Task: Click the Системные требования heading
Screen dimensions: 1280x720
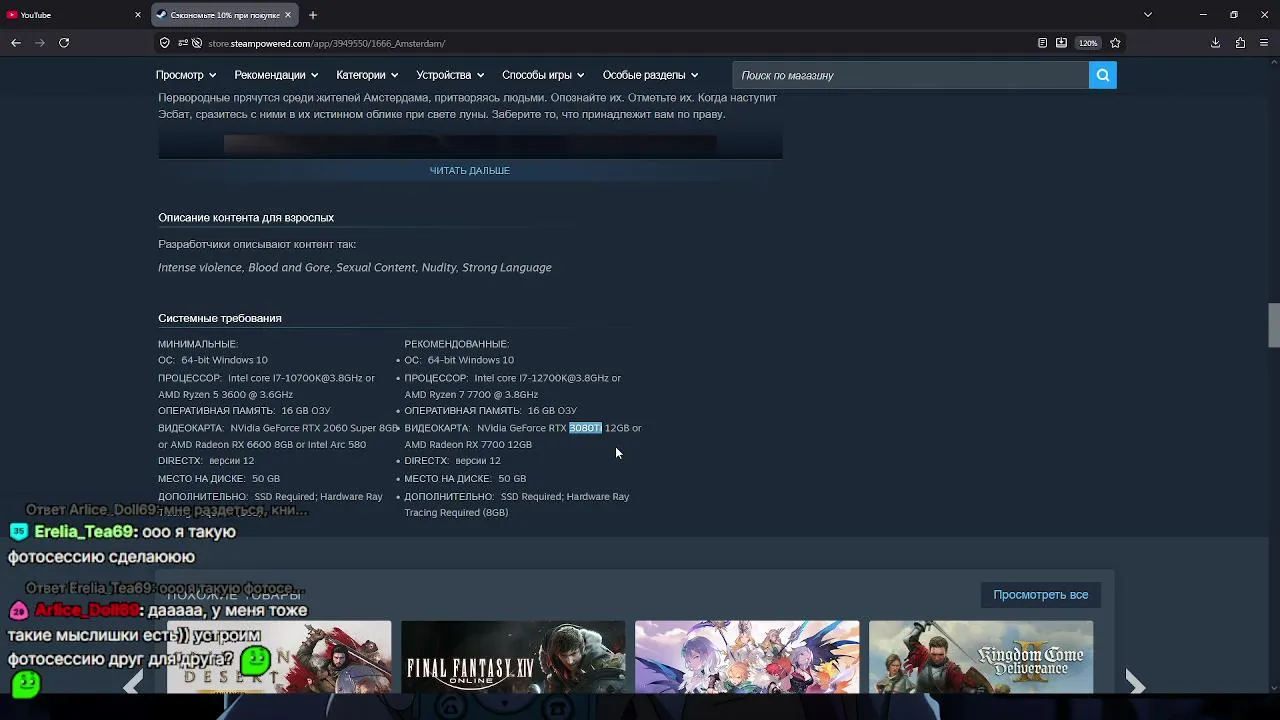Action: coord(220,318)
